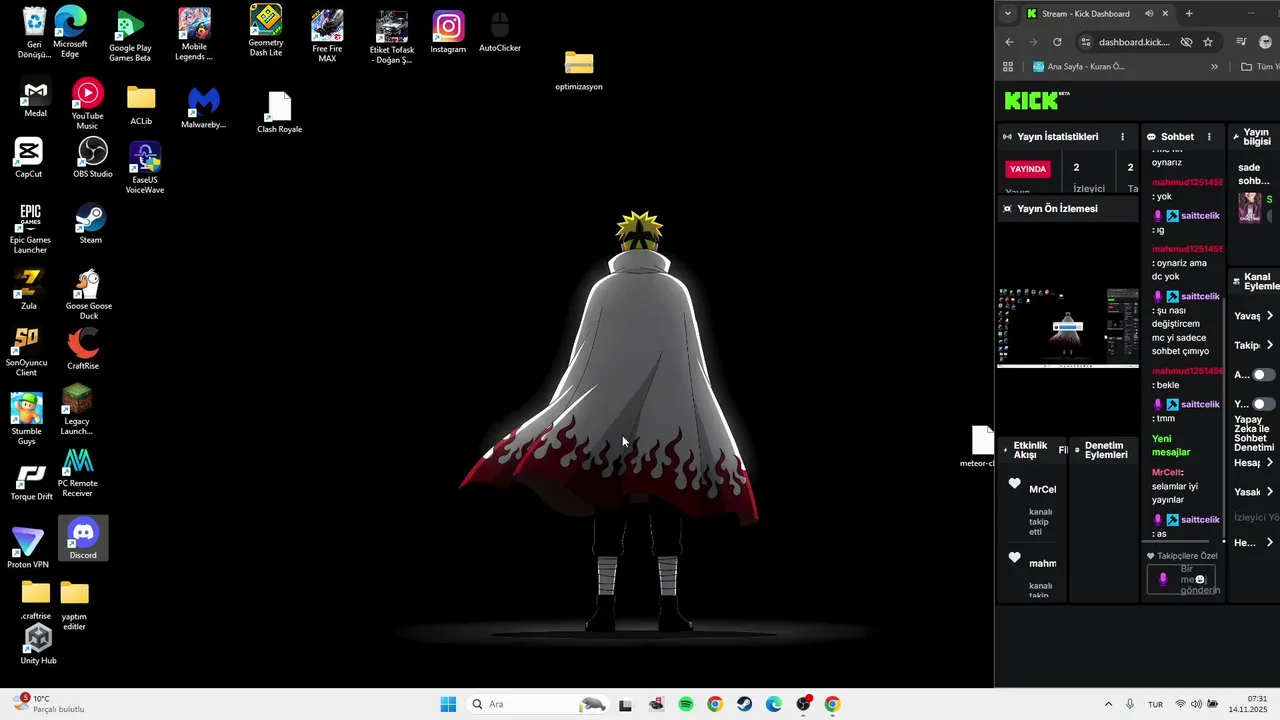Expand the He... row chevron
Screen dimensions: 1280x720
[1270, 542]
